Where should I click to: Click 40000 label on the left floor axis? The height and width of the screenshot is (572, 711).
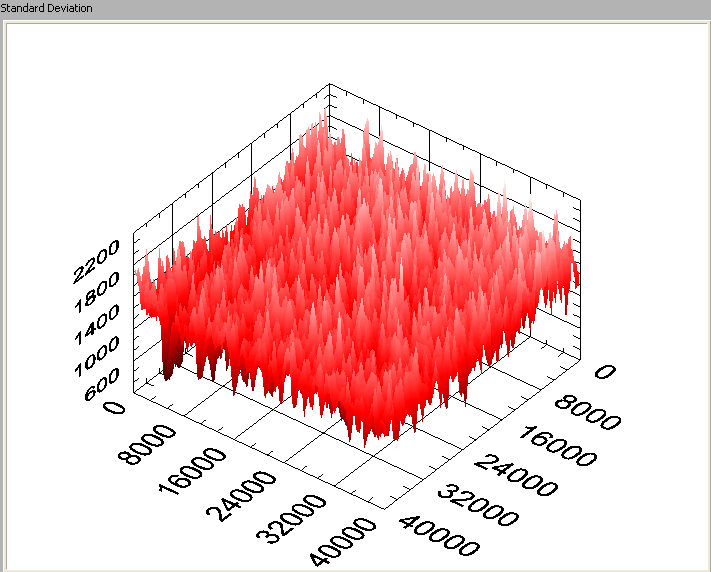[343, 542]
